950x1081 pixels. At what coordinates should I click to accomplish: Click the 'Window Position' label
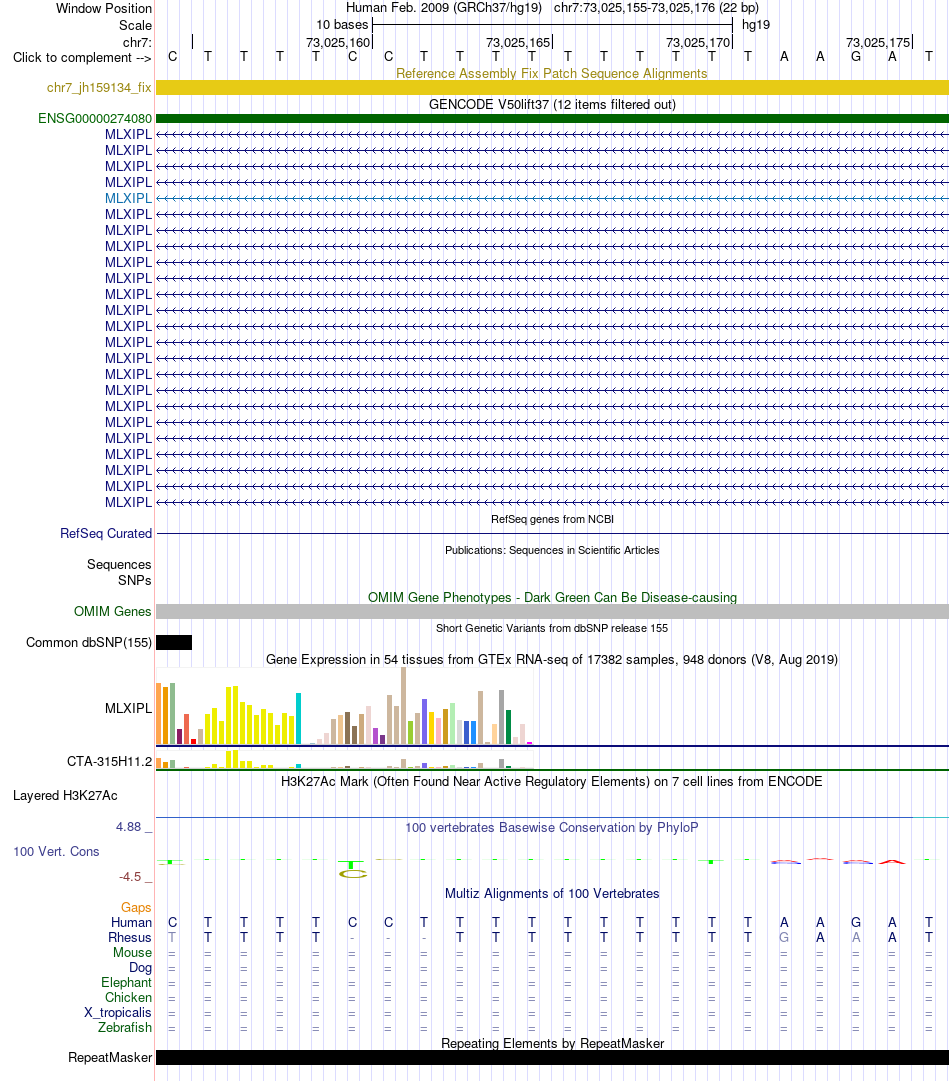[x=103, y=8]
